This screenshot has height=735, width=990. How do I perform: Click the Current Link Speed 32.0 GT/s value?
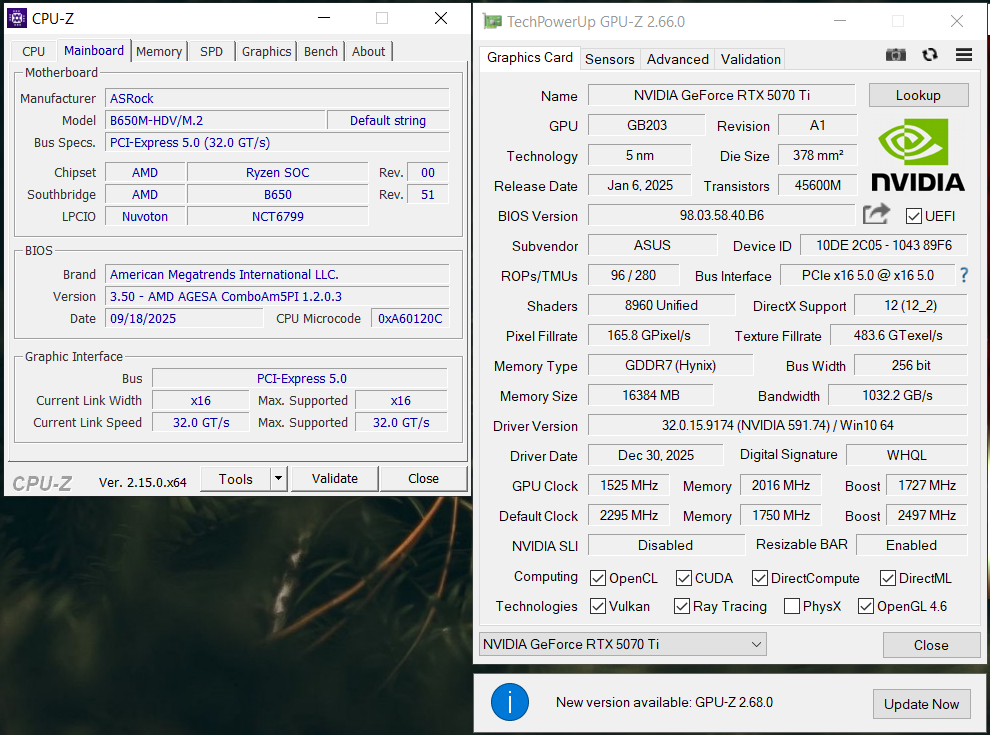coord(201,422)
